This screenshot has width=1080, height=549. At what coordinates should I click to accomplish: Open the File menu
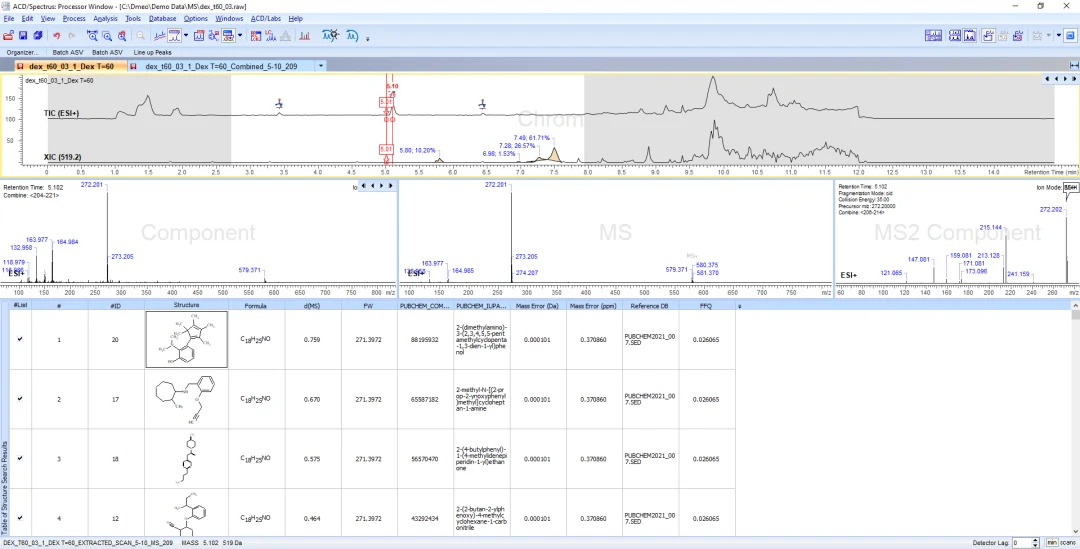pos(8,19)
